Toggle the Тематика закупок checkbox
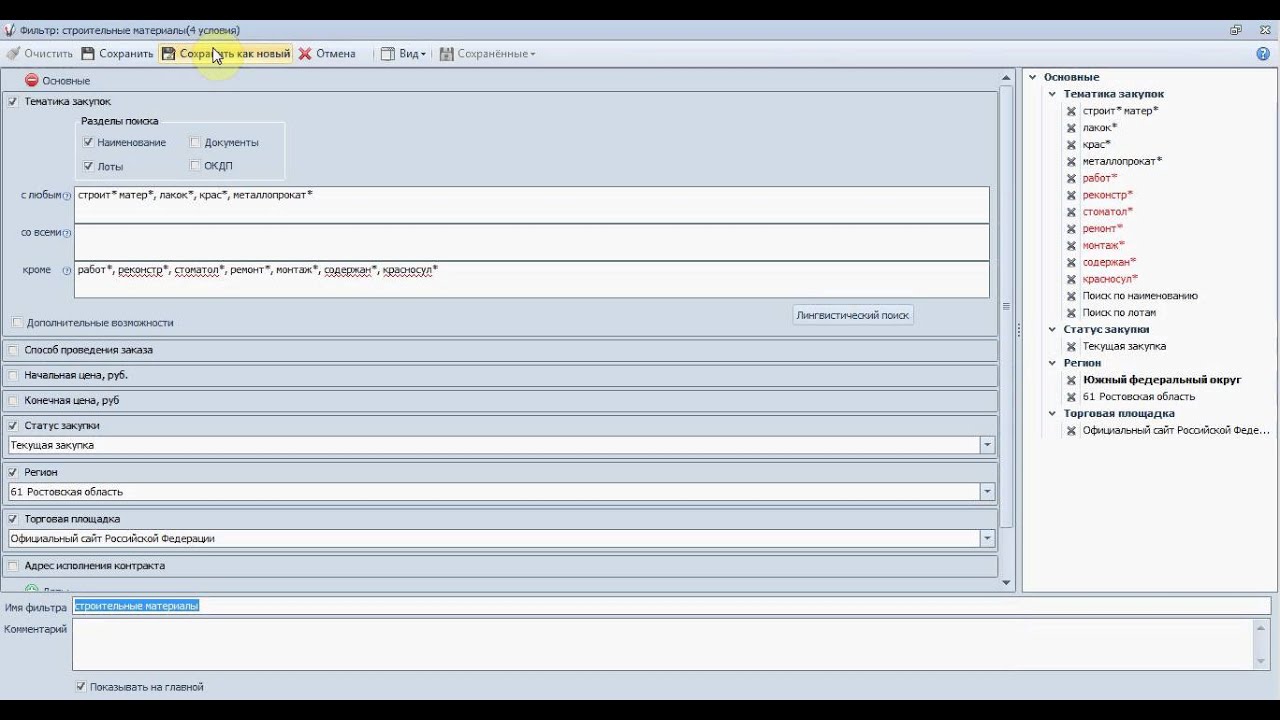Image resolution: width=1280 pixels, height=720 pixels. coord(13,101)
